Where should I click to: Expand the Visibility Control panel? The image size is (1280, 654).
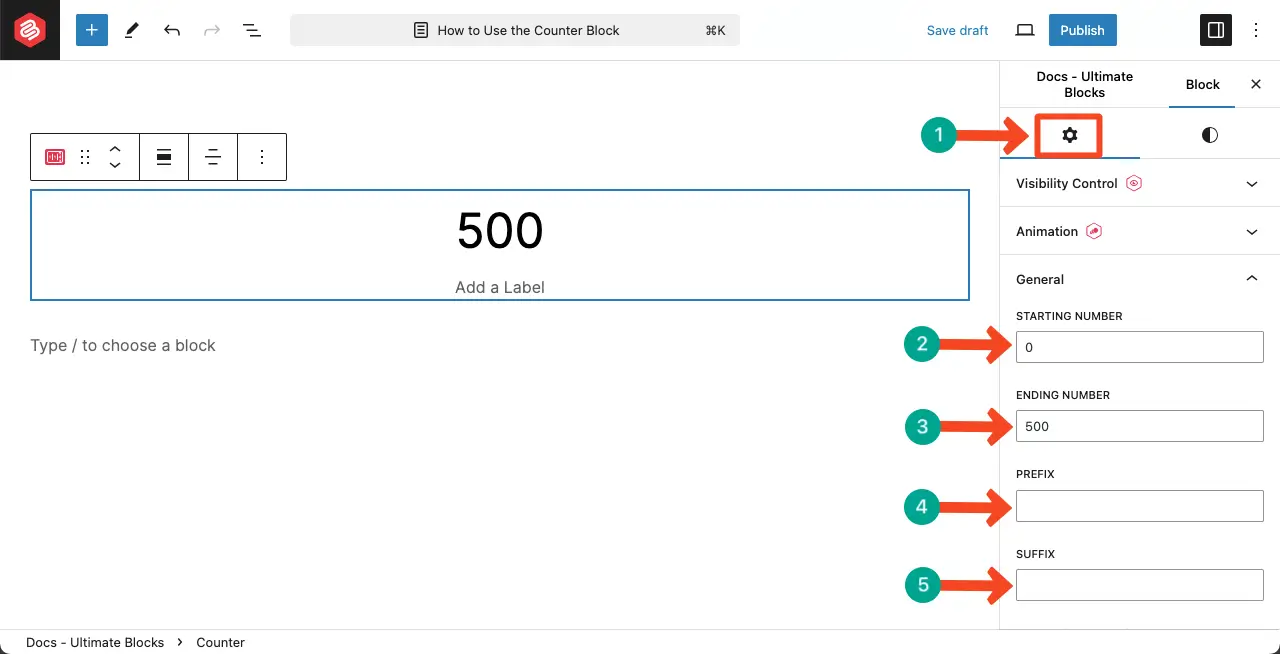(1251, 184)
